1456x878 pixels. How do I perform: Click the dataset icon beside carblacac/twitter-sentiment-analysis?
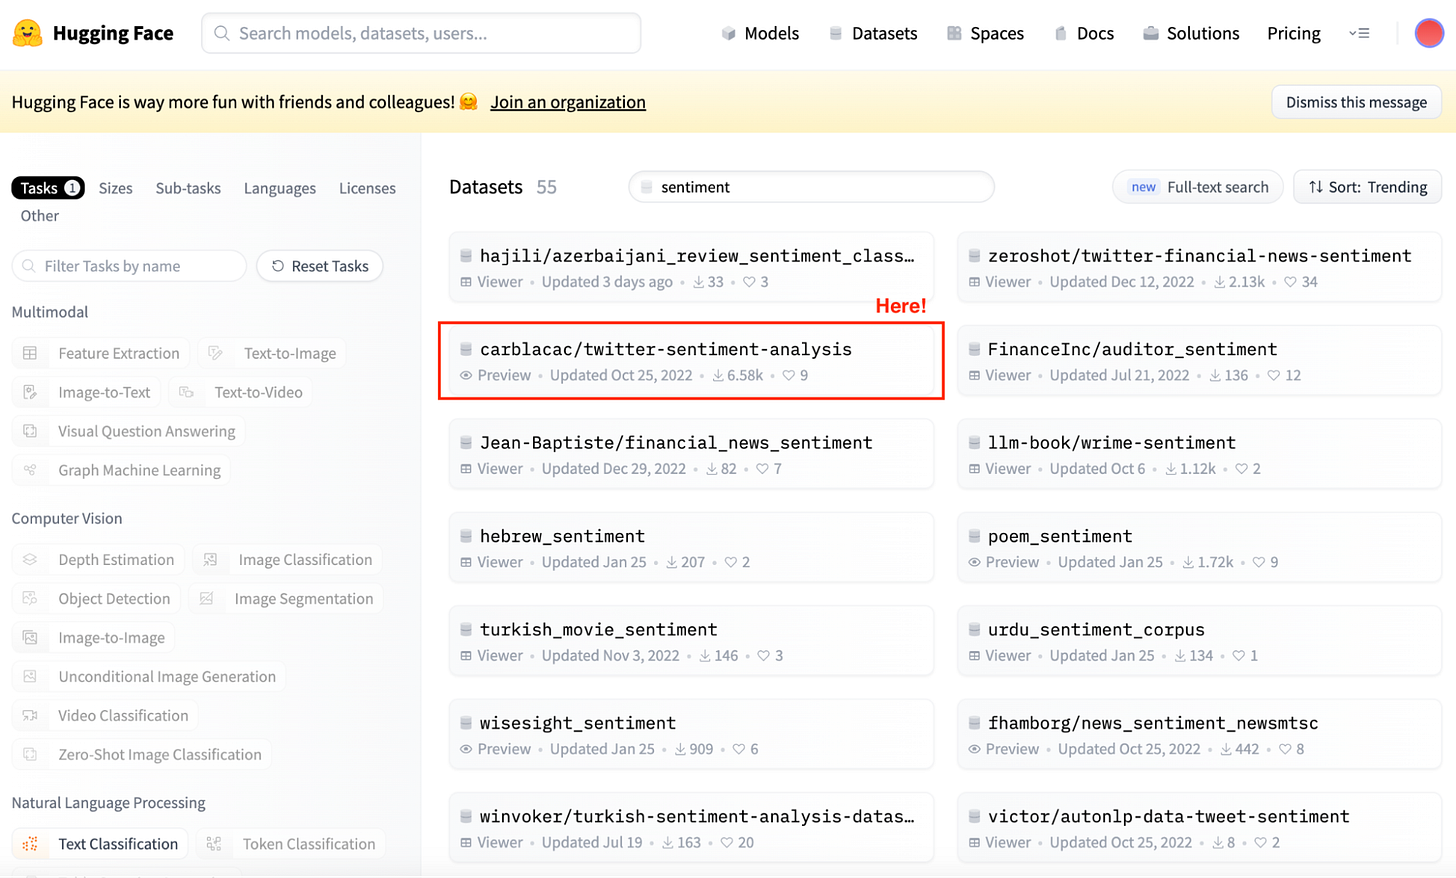[465, 349]
